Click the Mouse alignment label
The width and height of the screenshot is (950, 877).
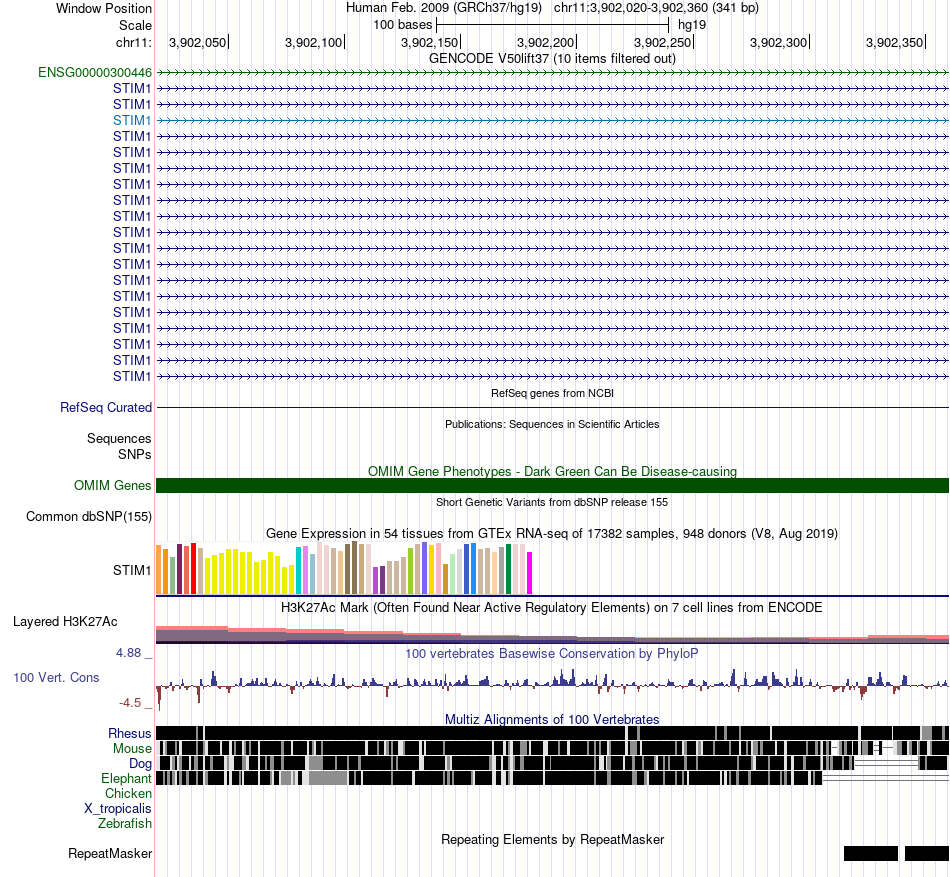[x=132, y=749]
